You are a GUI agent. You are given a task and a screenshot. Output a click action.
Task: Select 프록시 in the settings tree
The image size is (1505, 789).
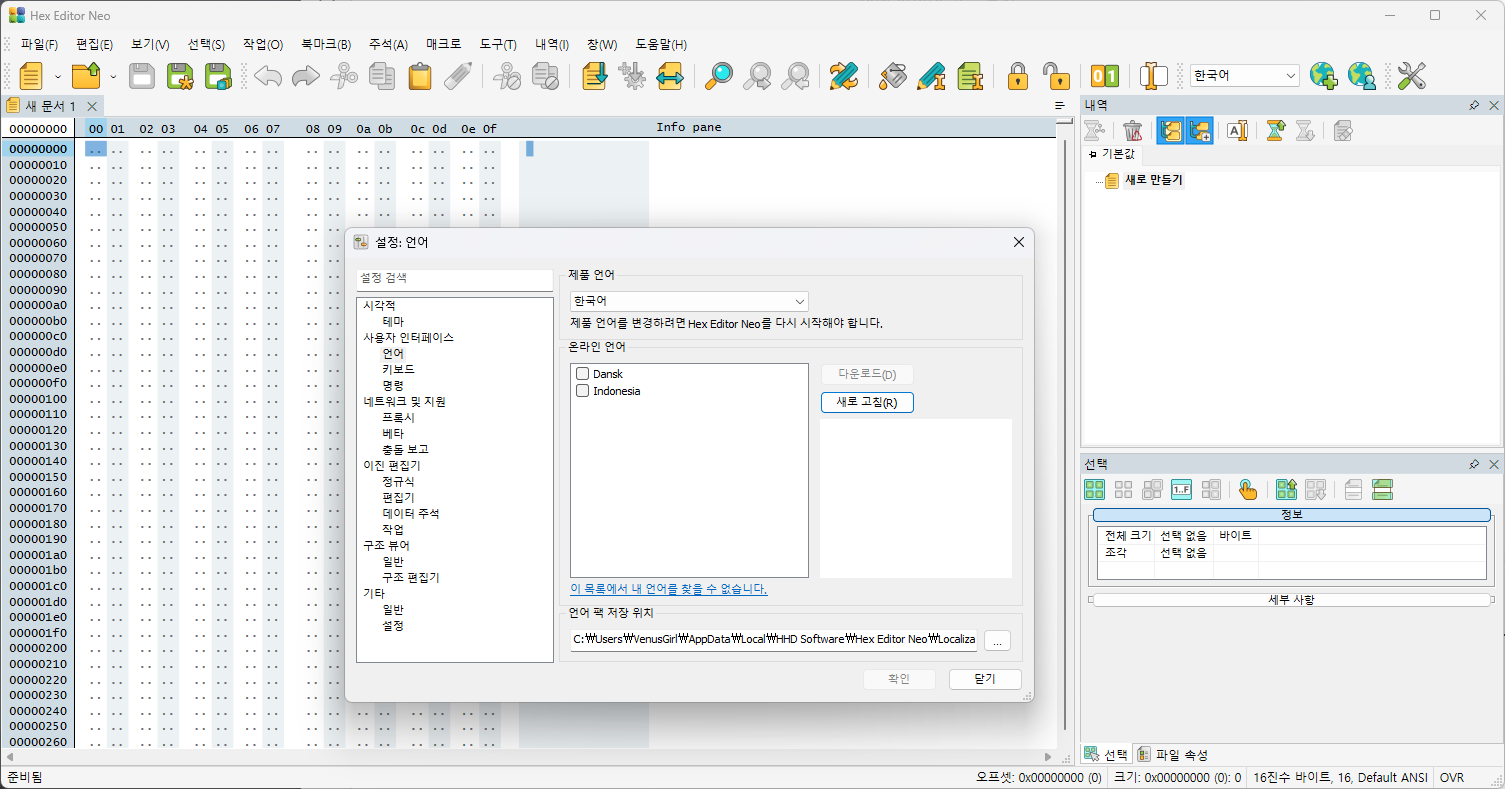[x=398, y=417]
